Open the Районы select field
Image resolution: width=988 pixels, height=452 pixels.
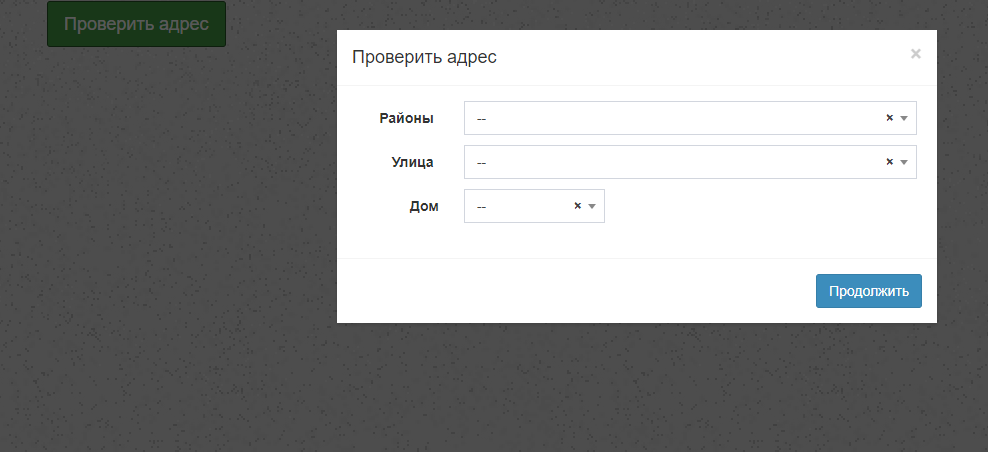670,118
